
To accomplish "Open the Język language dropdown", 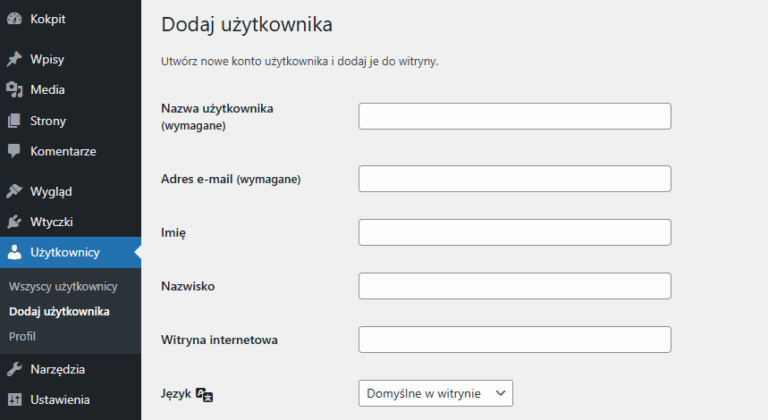I will [435, 394].
